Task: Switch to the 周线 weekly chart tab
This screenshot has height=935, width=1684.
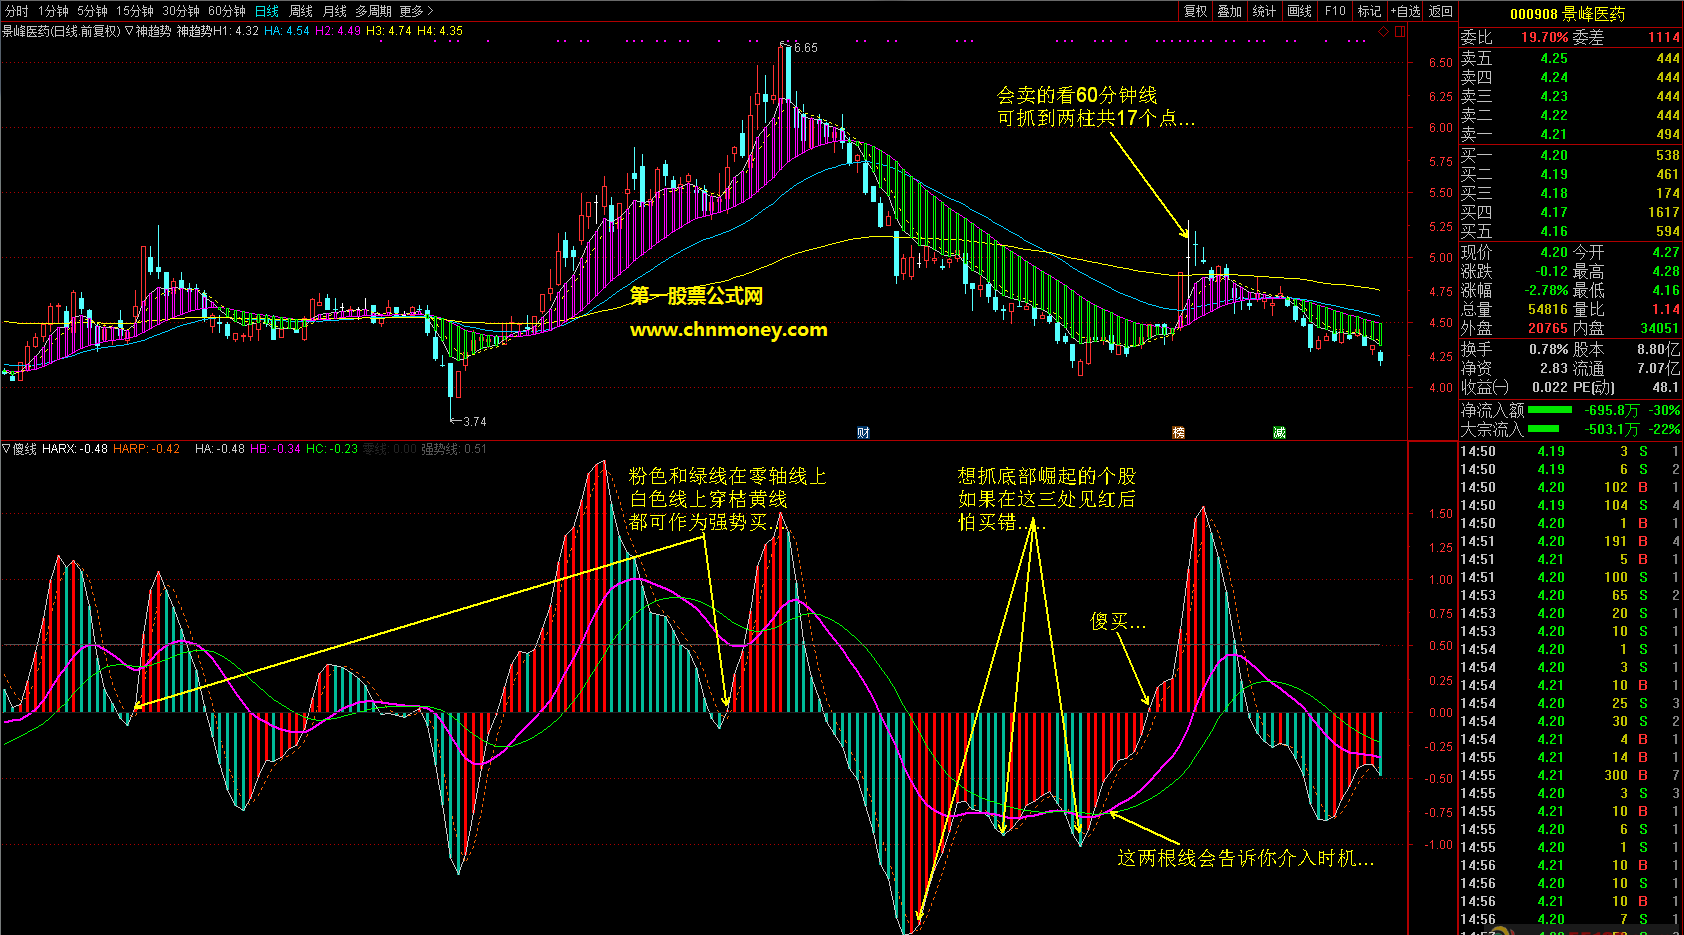Action: (301, 11)
